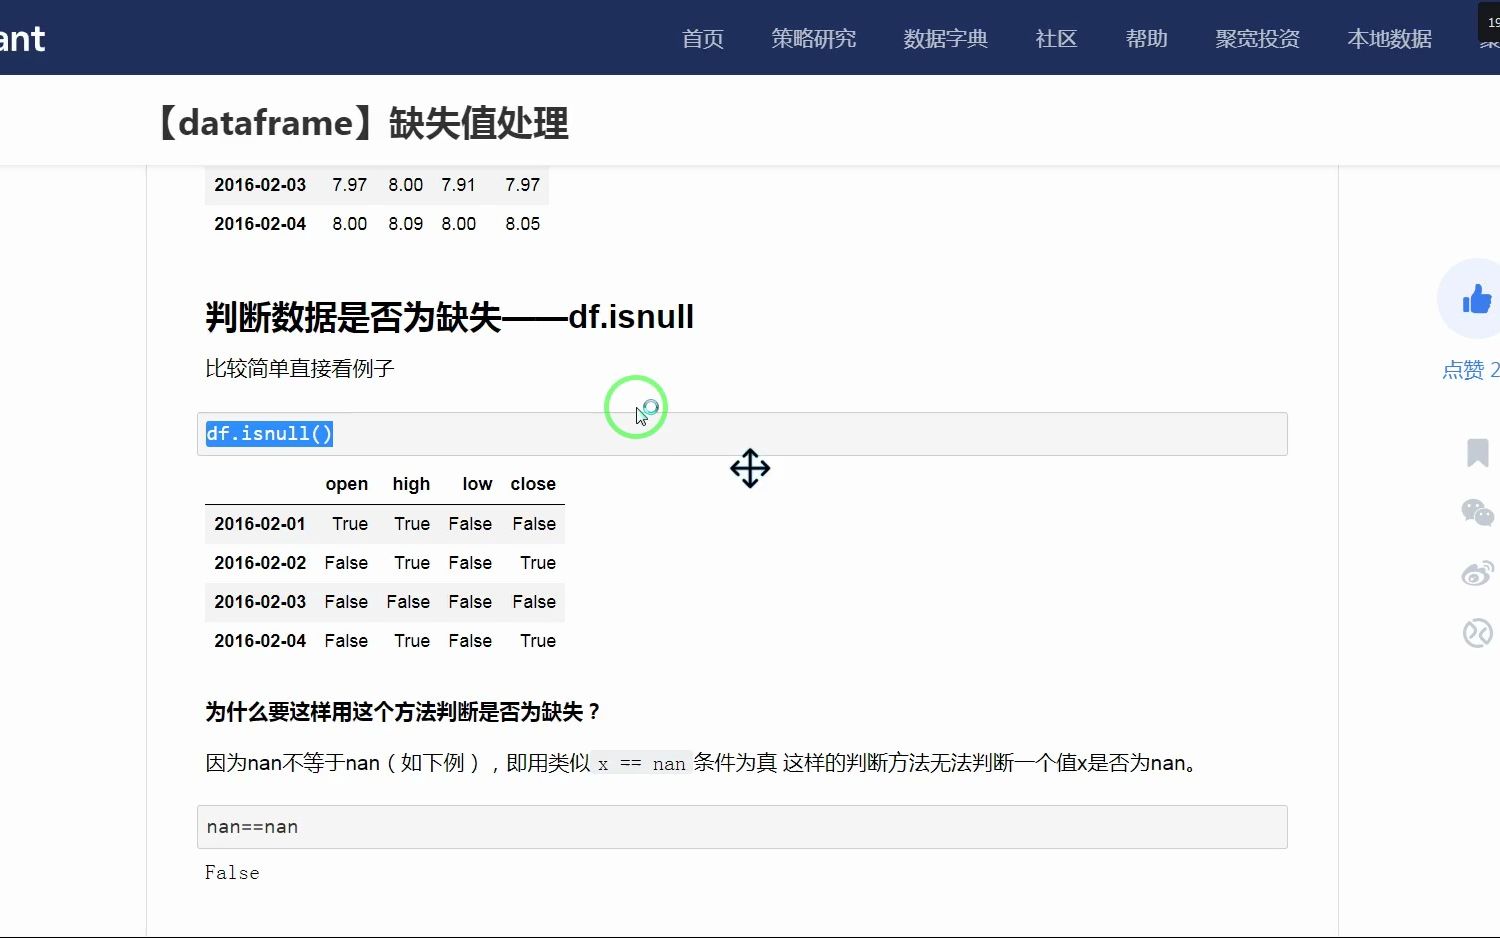Click the bookmark/collect icon in sidebar
The width and height of the screenshot is (1500, 938).
1477,453
